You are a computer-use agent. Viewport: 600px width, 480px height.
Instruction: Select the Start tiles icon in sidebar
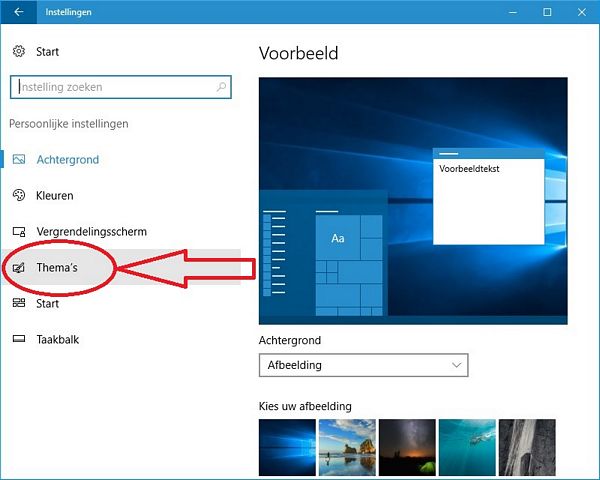click(19, 303)
